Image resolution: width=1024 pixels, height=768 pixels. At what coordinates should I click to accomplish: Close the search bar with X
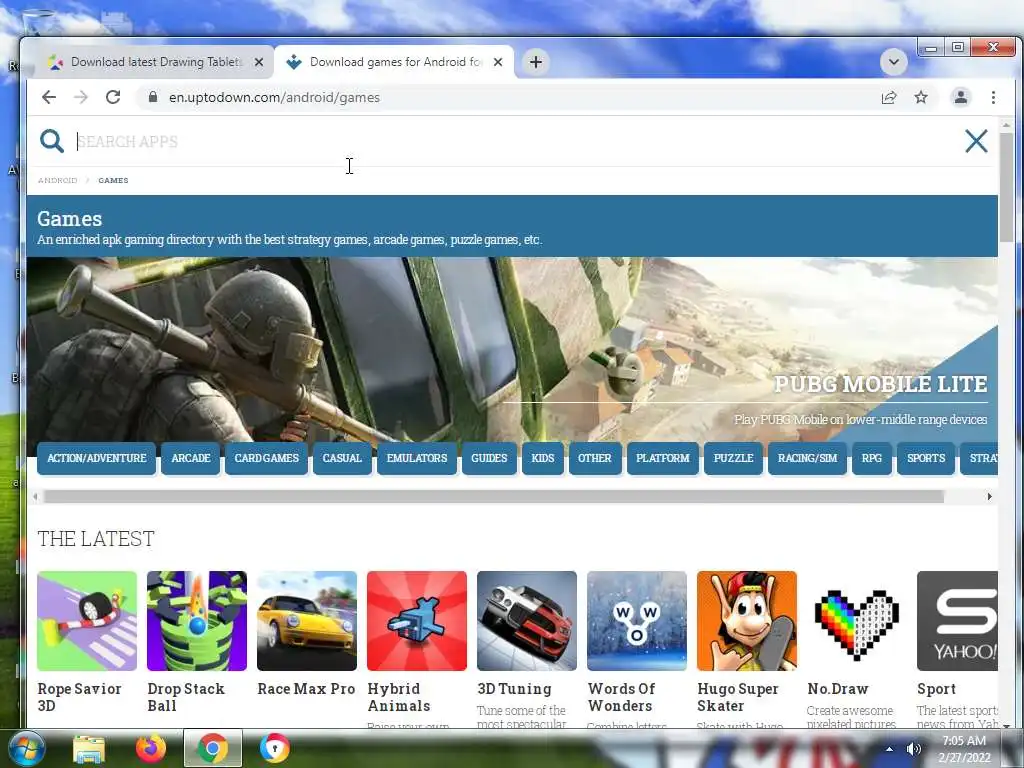(x=976, y=141)
